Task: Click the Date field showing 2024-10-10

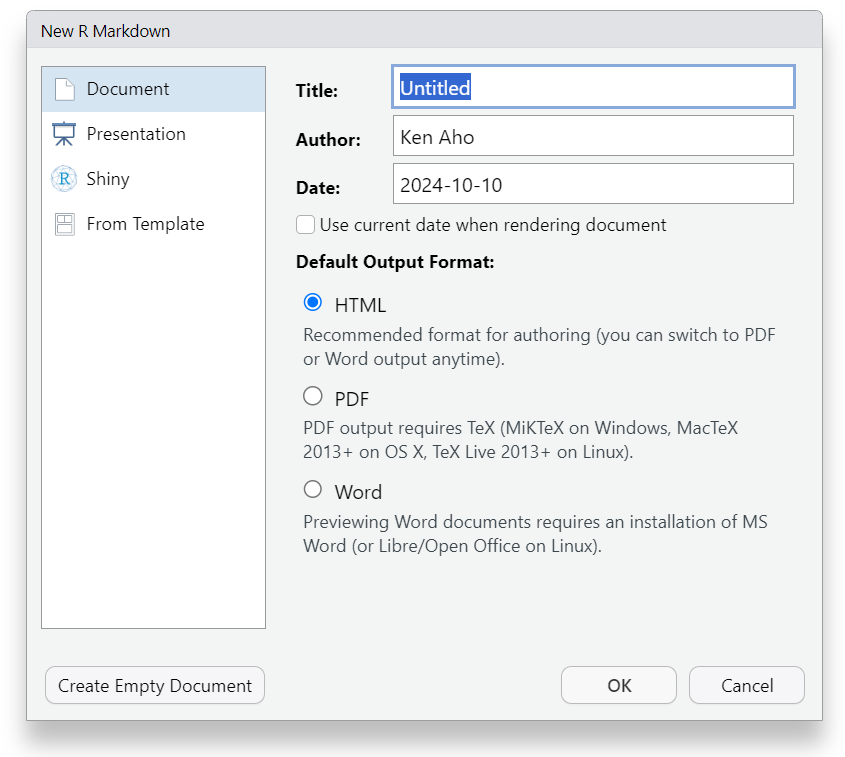Action: [593, 184]
